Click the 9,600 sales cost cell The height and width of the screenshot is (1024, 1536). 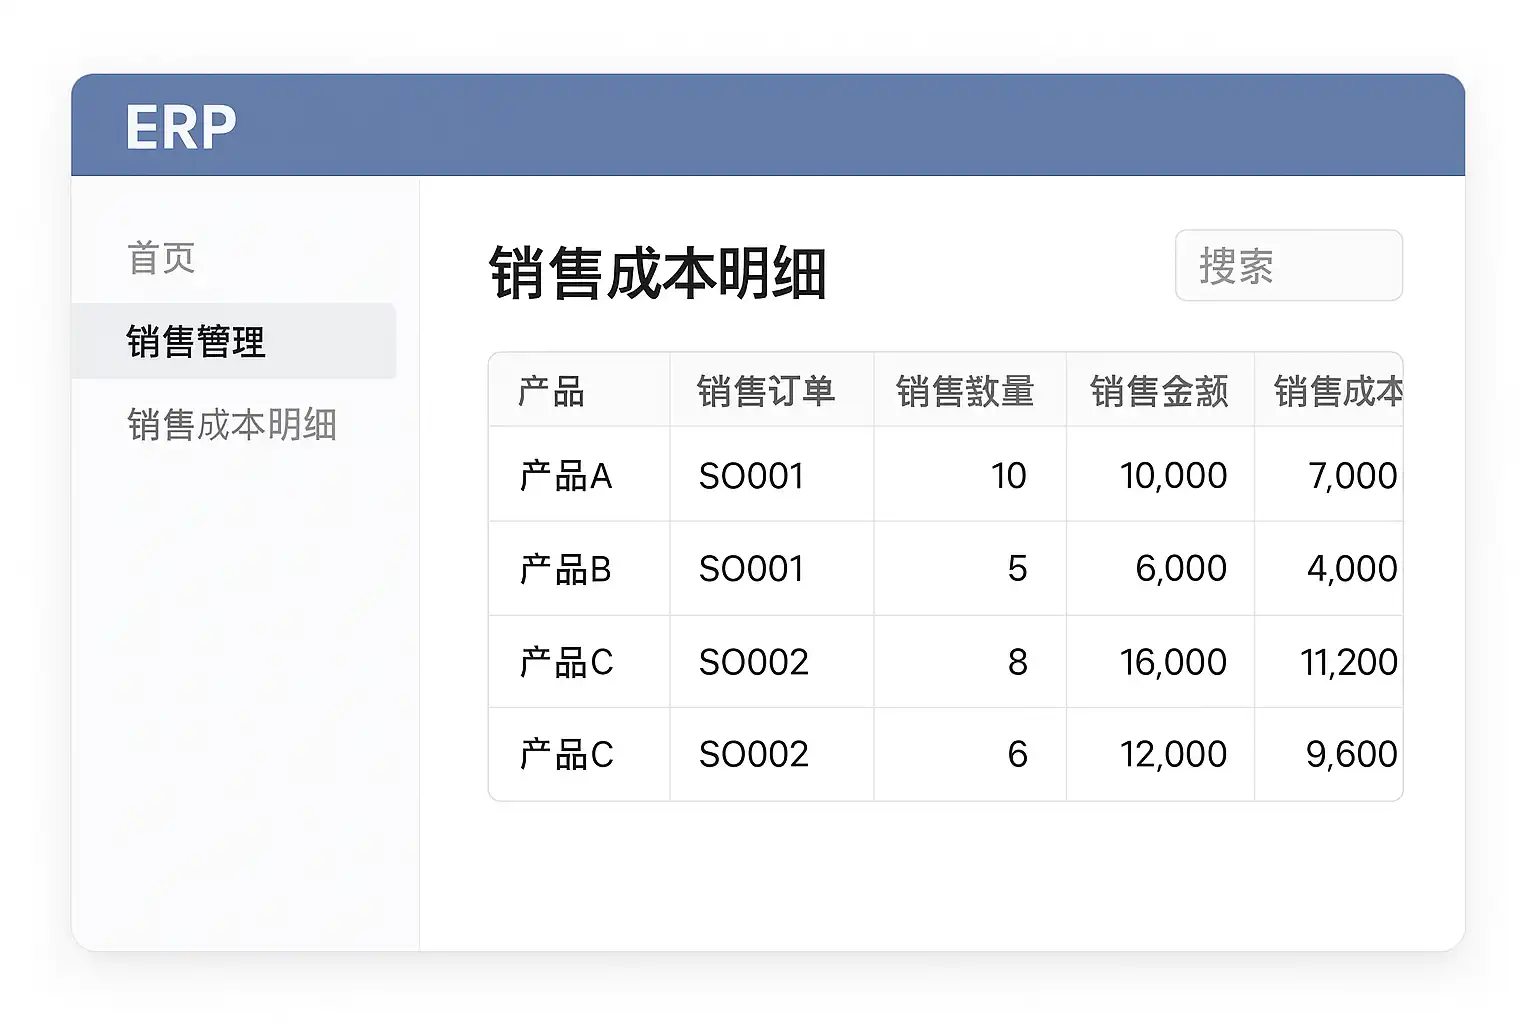point(1351,754)
